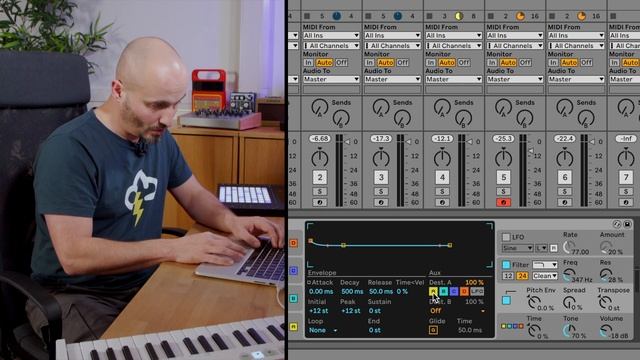This screenshot has height=360, width=640.
Task: Toggle the Glide switch
Action: [433, 330]
